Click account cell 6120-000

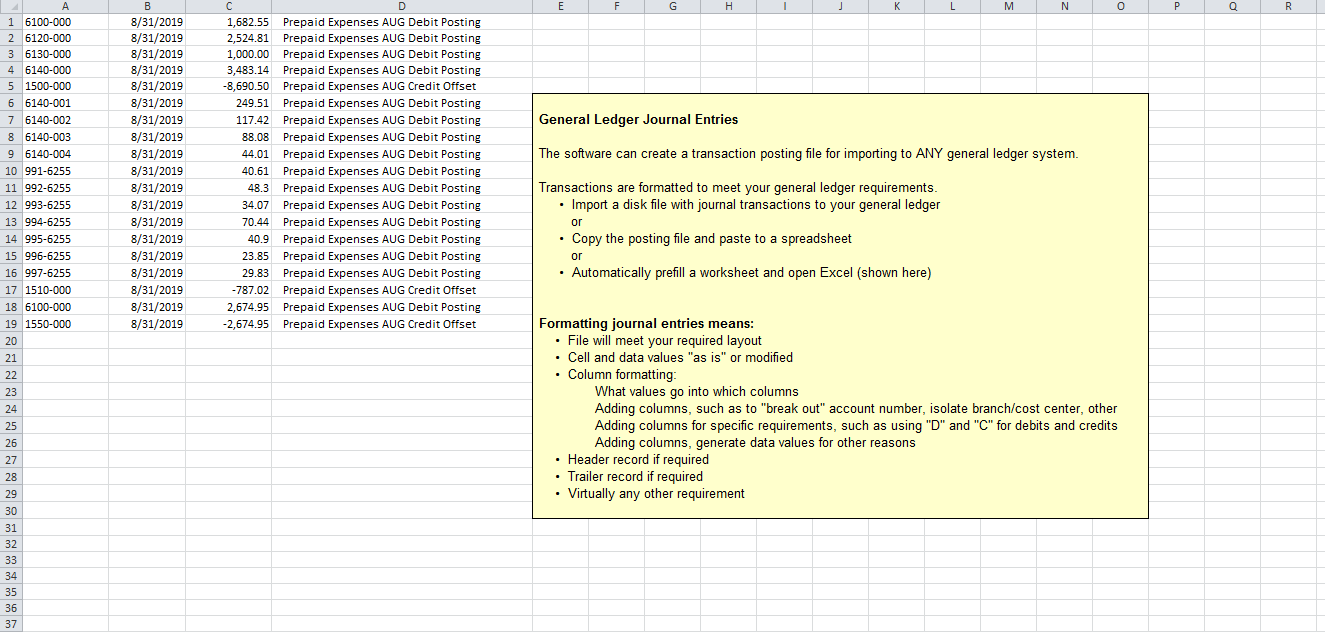[x=65, y=38]
